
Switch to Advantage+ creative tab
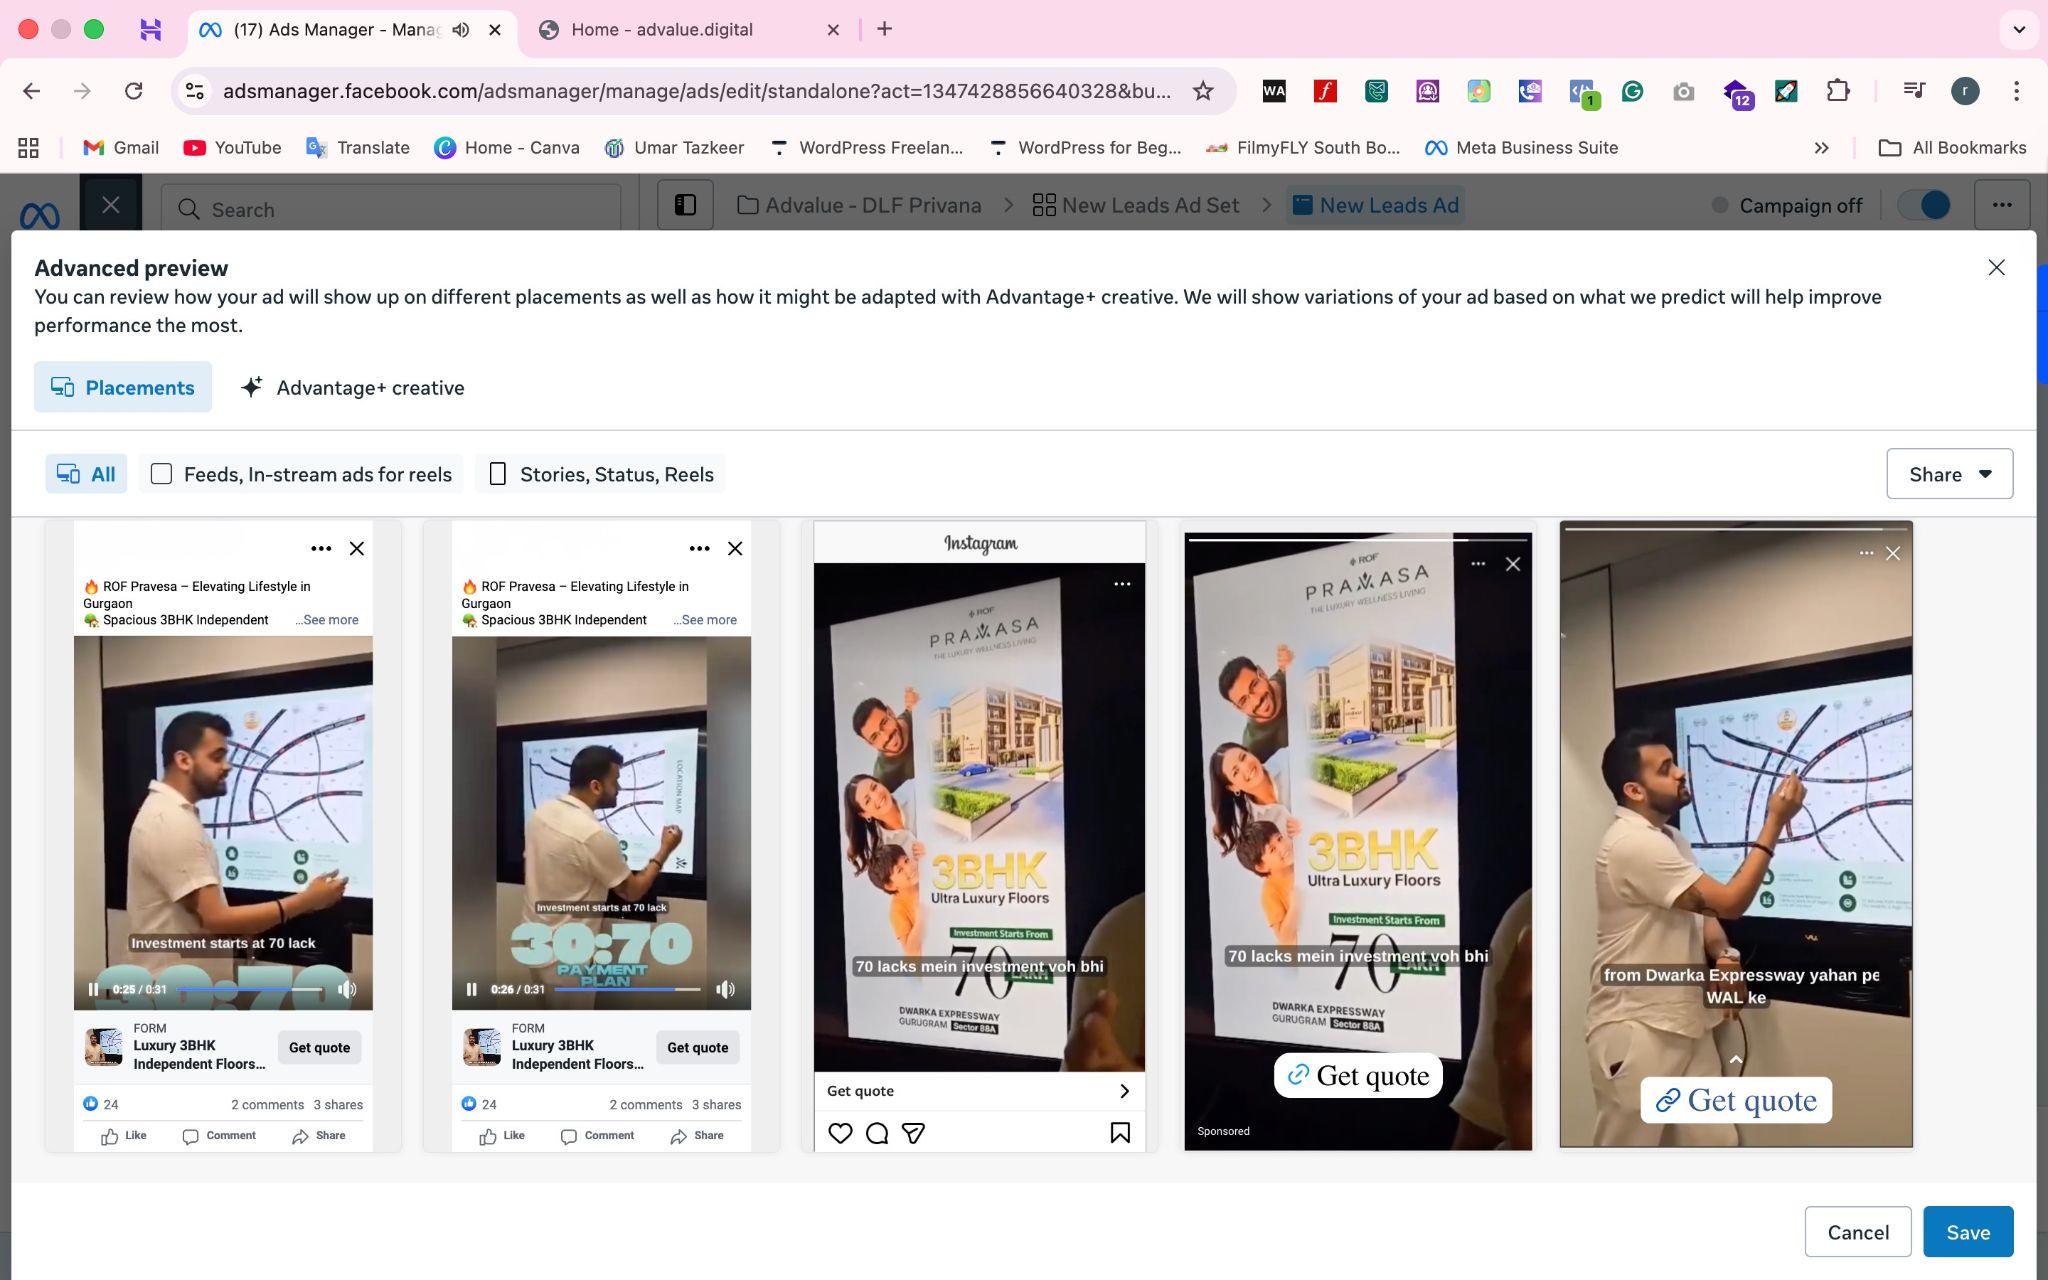[x=353, y=388]
